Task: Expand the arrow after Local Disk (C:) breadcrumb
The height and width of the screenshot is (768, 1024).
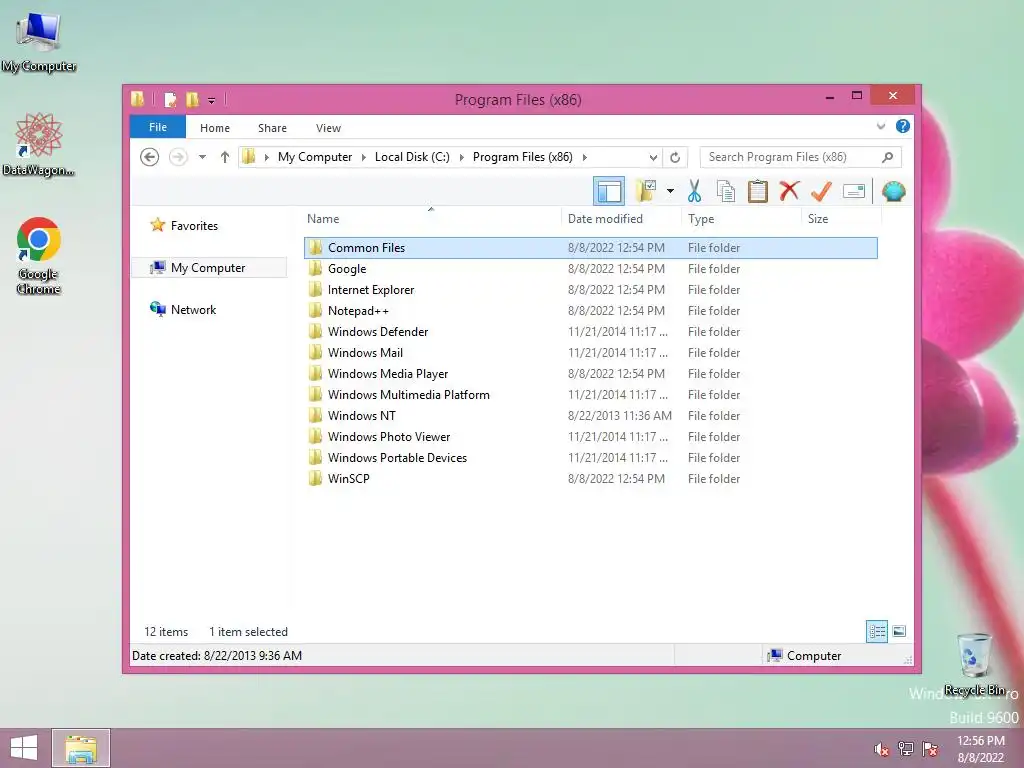Action: (x=462, y=157)
